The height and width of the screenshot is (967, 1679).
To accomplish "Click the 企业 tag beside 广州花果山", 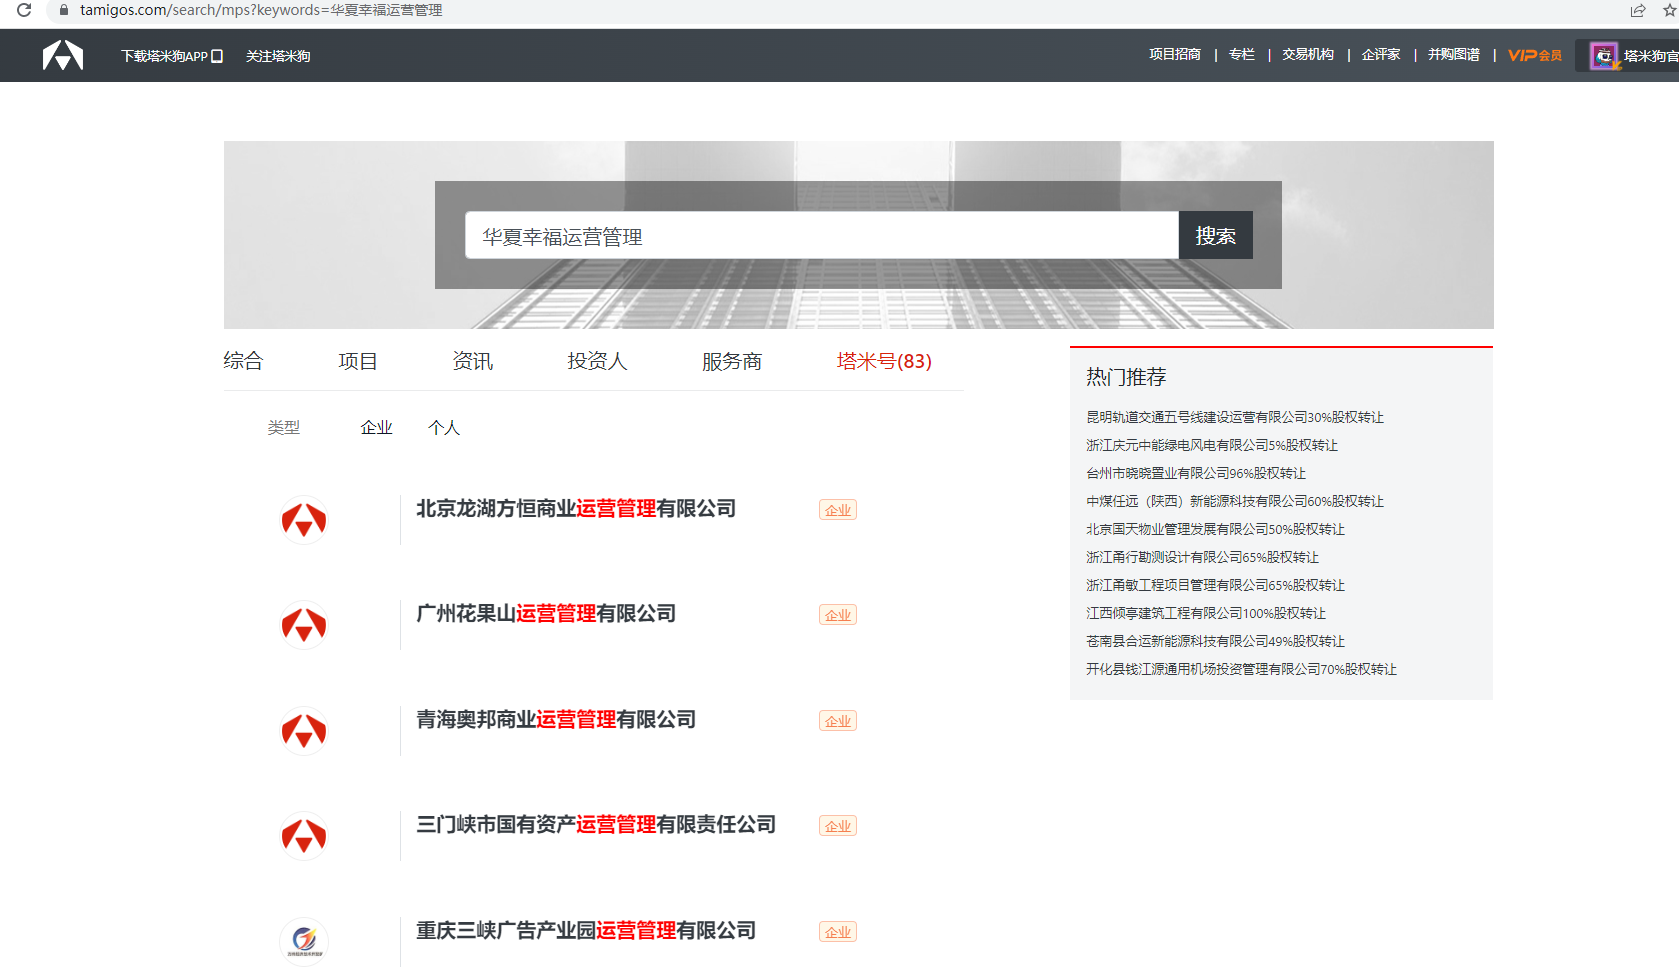I will pyautogui.click(x=838, y=615).
